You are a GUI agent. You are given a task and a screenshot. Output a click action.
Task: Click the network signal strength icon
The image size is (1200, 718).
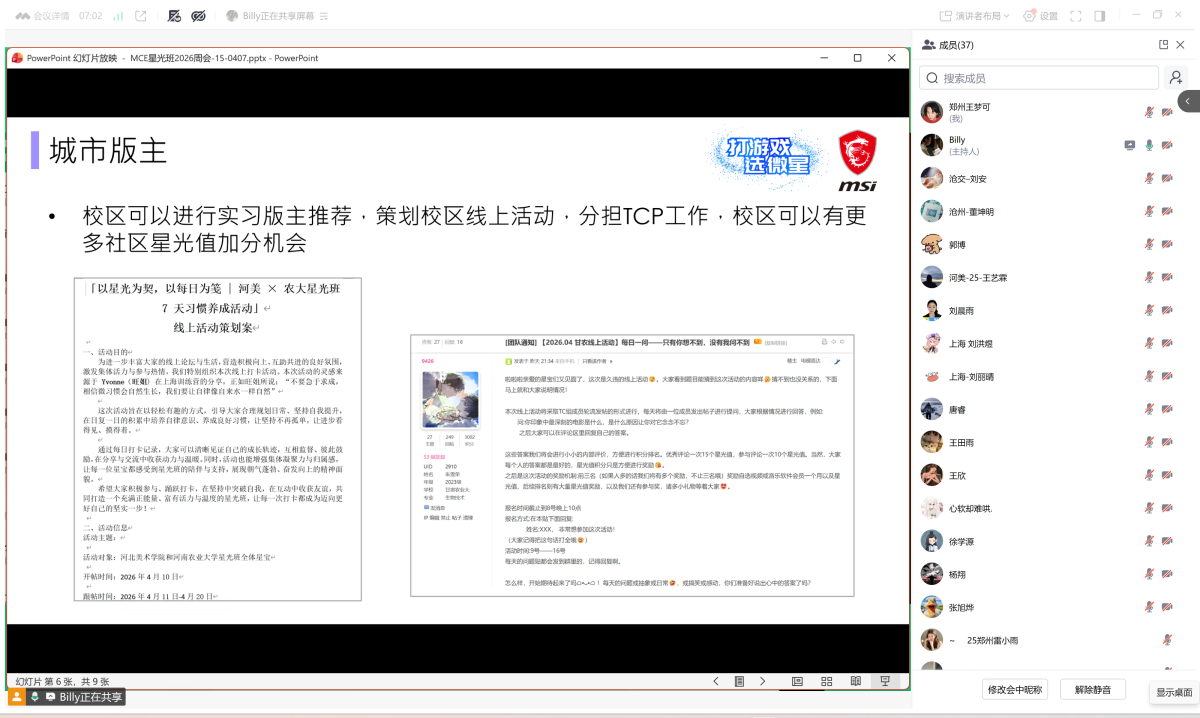(118, 16)
